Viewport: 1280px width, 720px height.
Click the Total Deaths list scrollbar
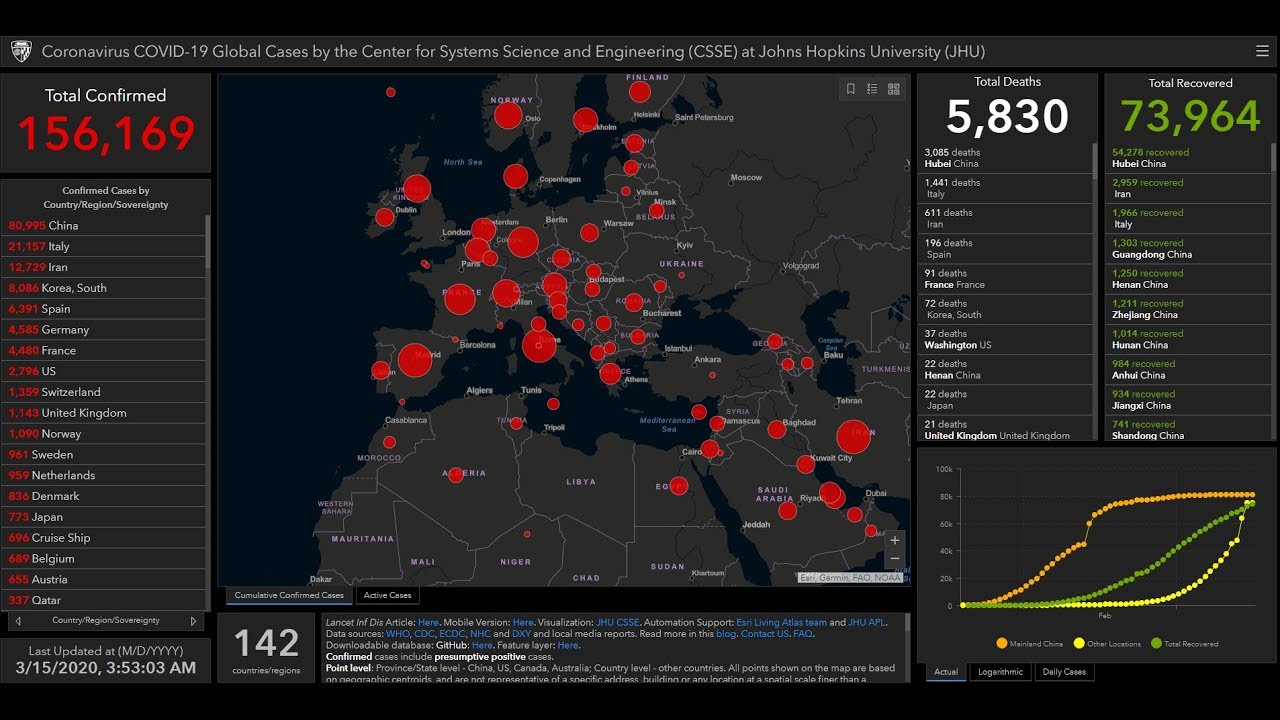(1094, 291)
